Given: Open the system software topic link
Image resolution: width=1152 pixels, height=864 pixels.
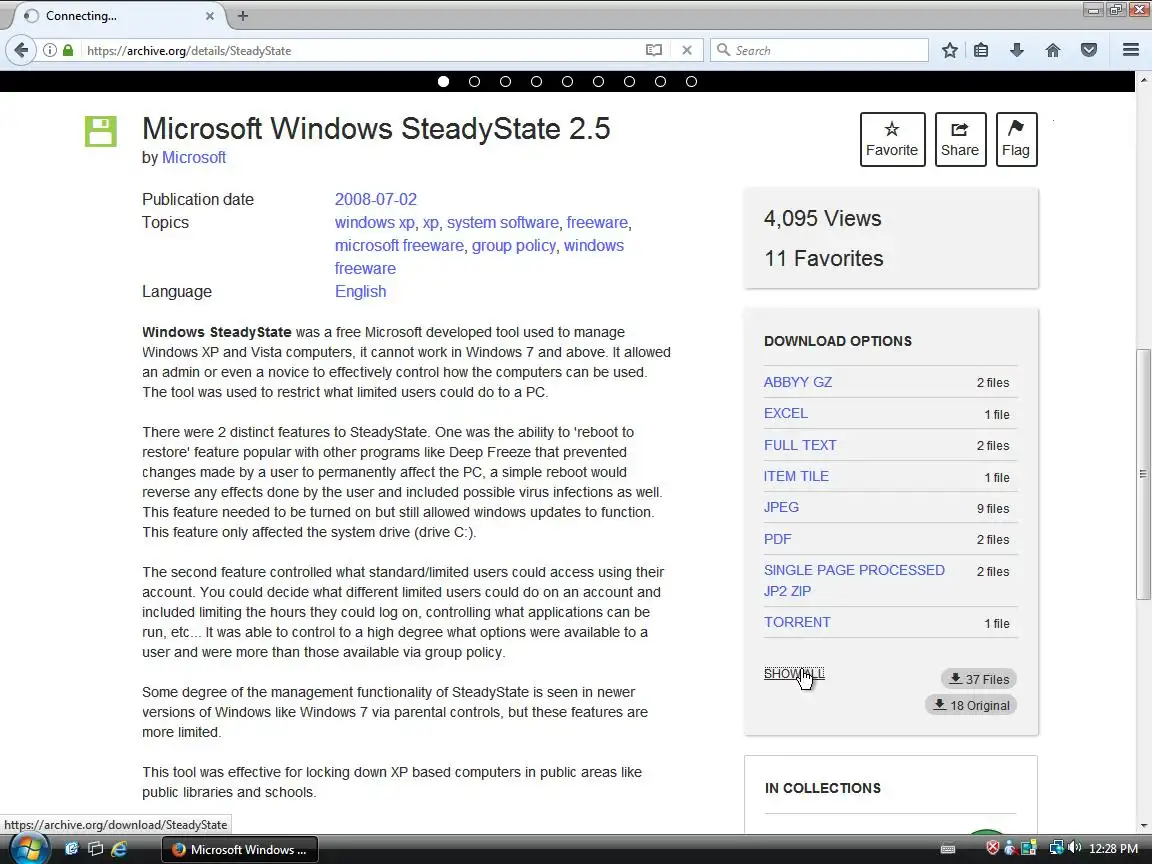Looking at the screenshot, I should (x=503, y=223).
